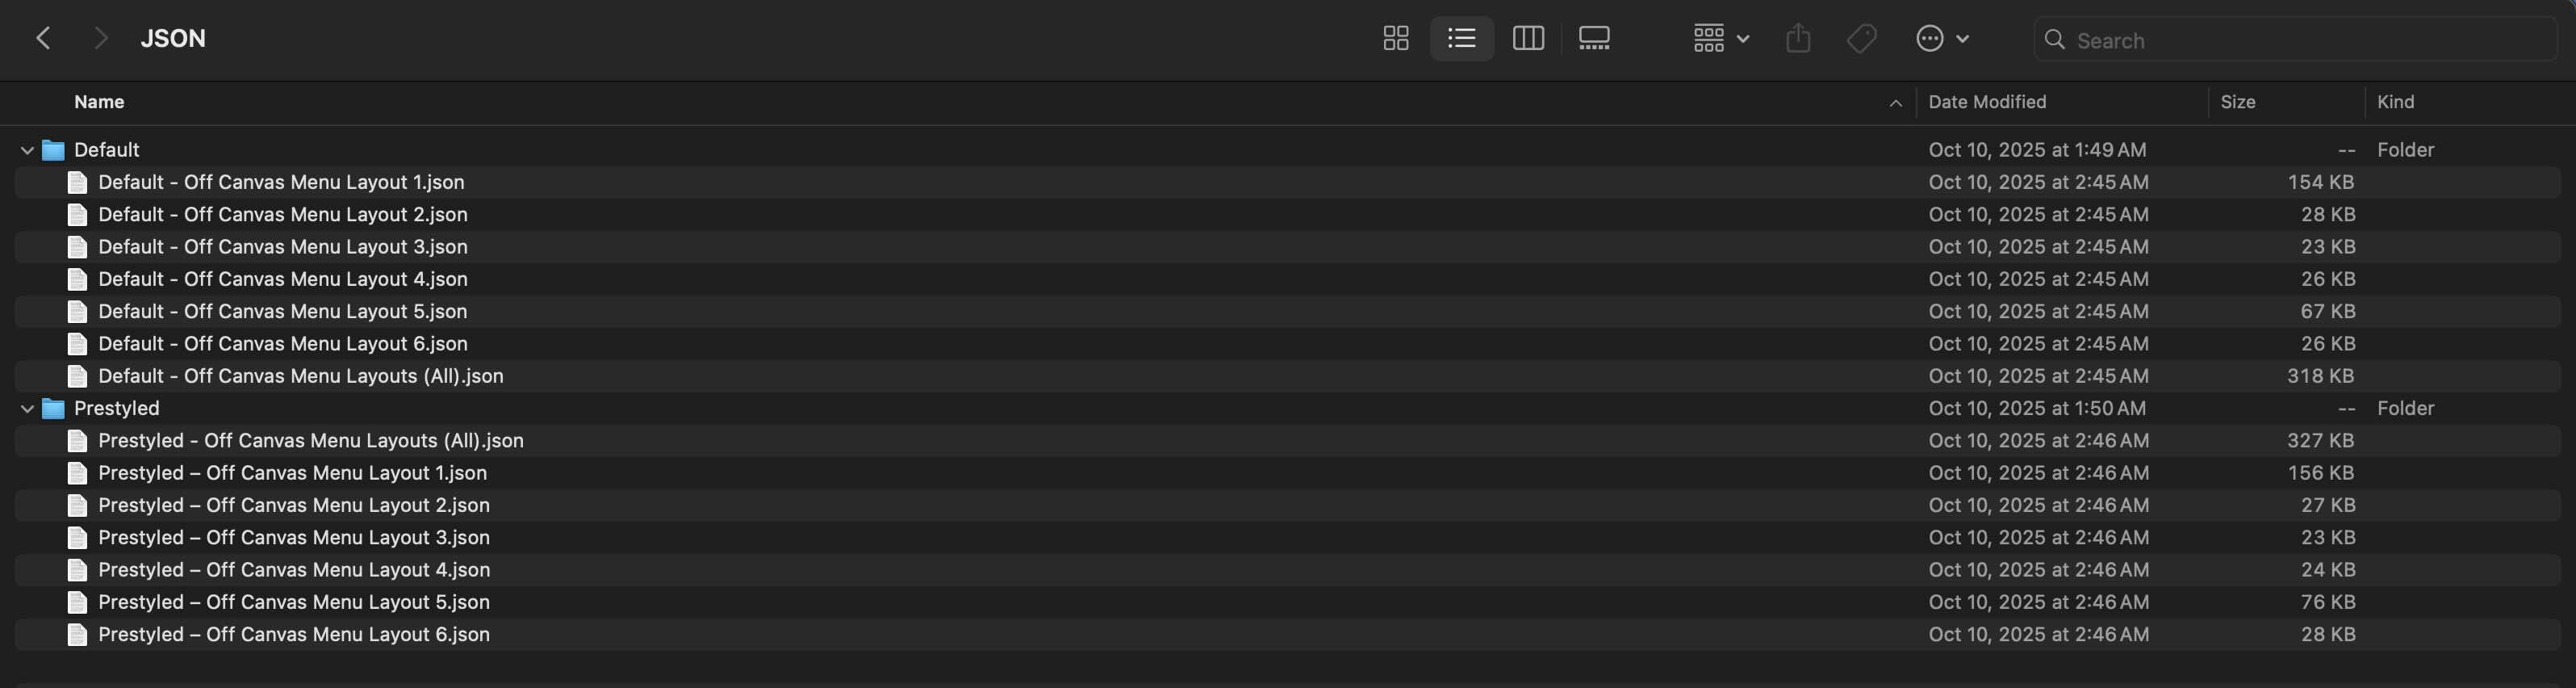2576x688 pixels.
Task: Open the group-by dropdown in the toolbar
Action: (1718, 38)
